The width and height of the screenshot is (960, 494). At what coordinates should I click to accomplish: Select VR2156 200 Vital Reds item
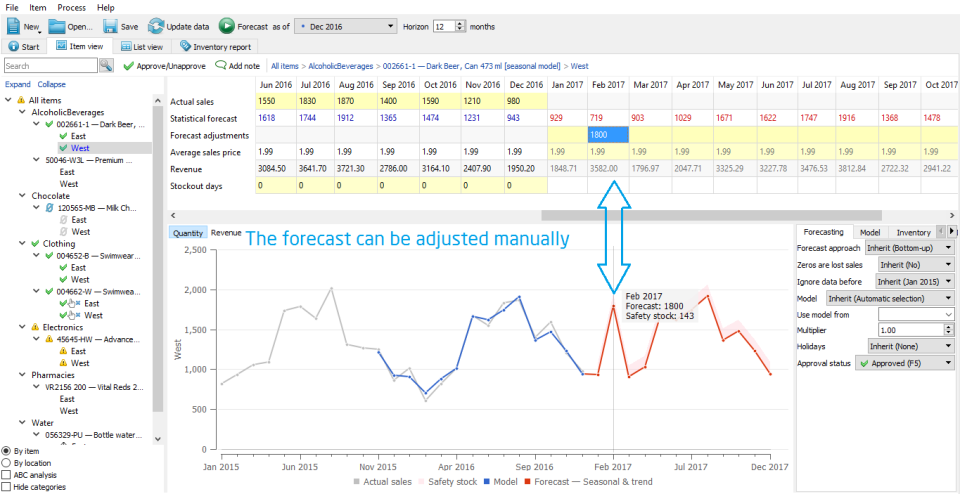click(x=96, y=387)
